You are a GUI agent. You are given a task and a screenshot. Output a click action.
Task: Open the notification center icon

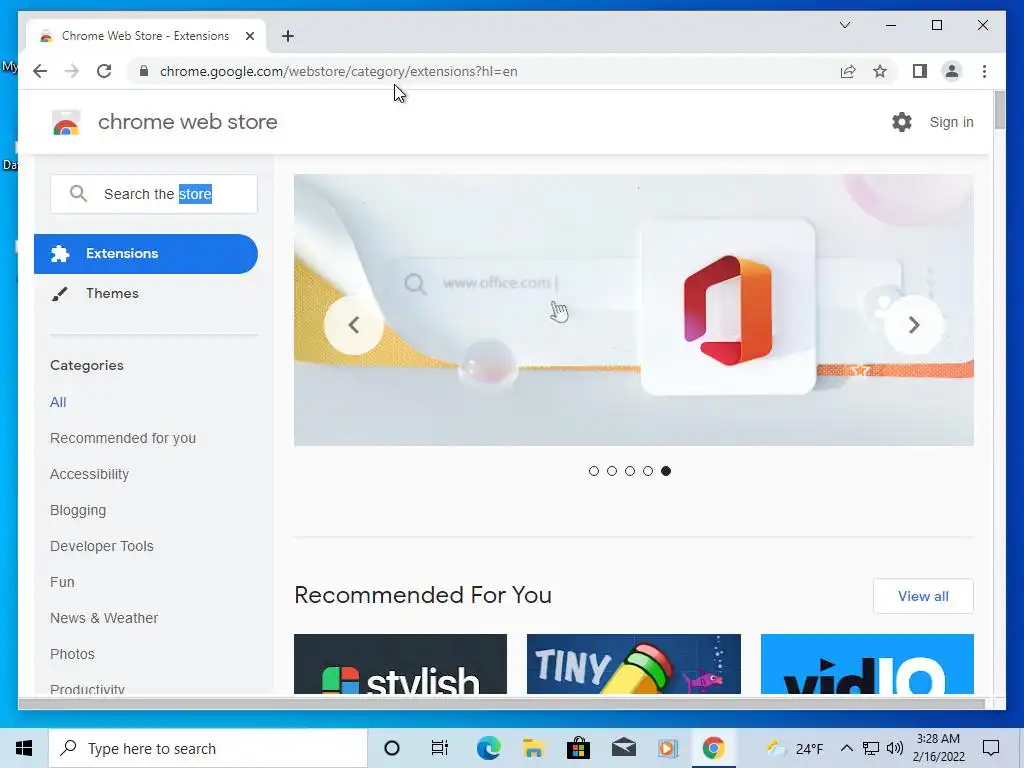[x=991, y=748]
